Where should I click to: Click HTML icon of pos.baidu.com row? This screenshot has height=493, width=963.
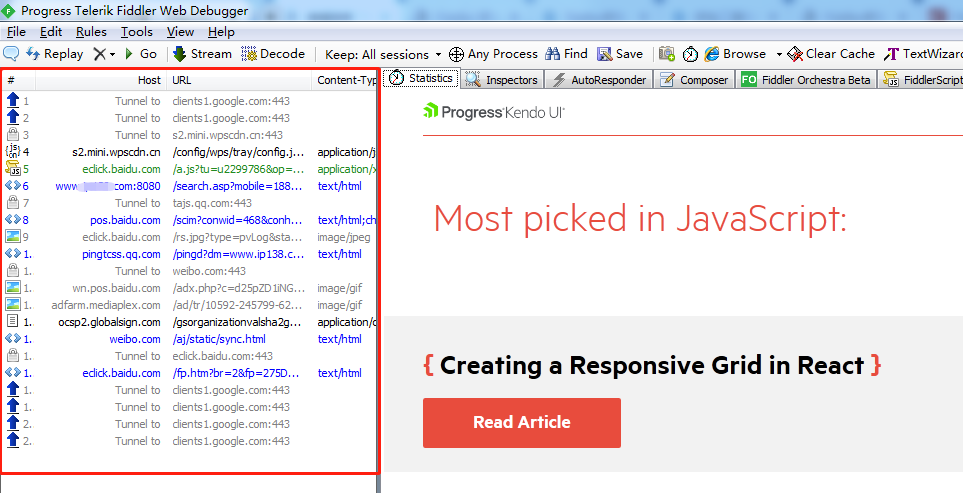[12, 219]
